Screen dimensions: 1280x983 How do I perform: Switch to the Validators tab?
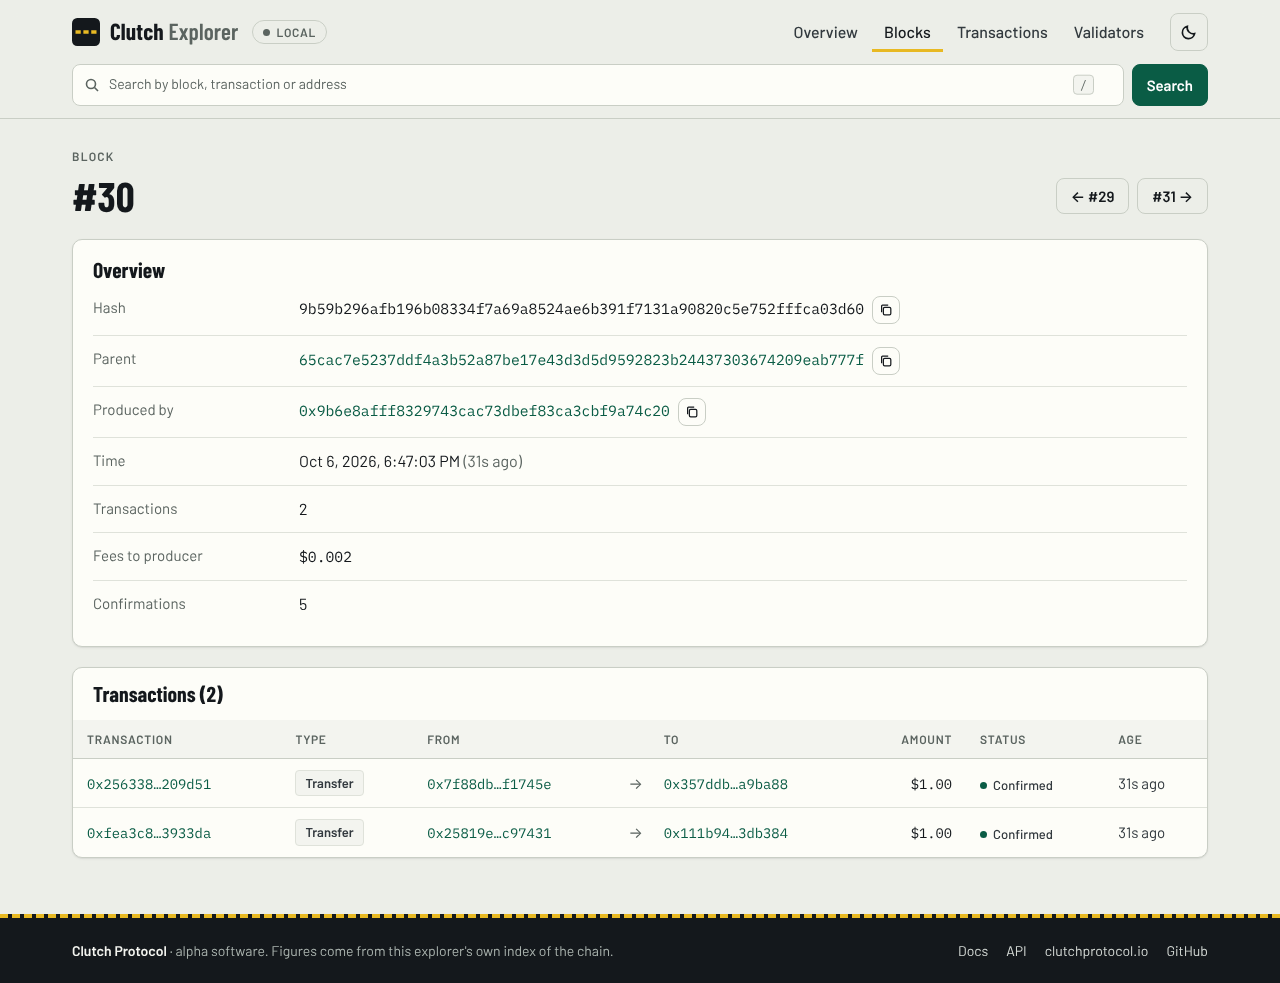1108,33
